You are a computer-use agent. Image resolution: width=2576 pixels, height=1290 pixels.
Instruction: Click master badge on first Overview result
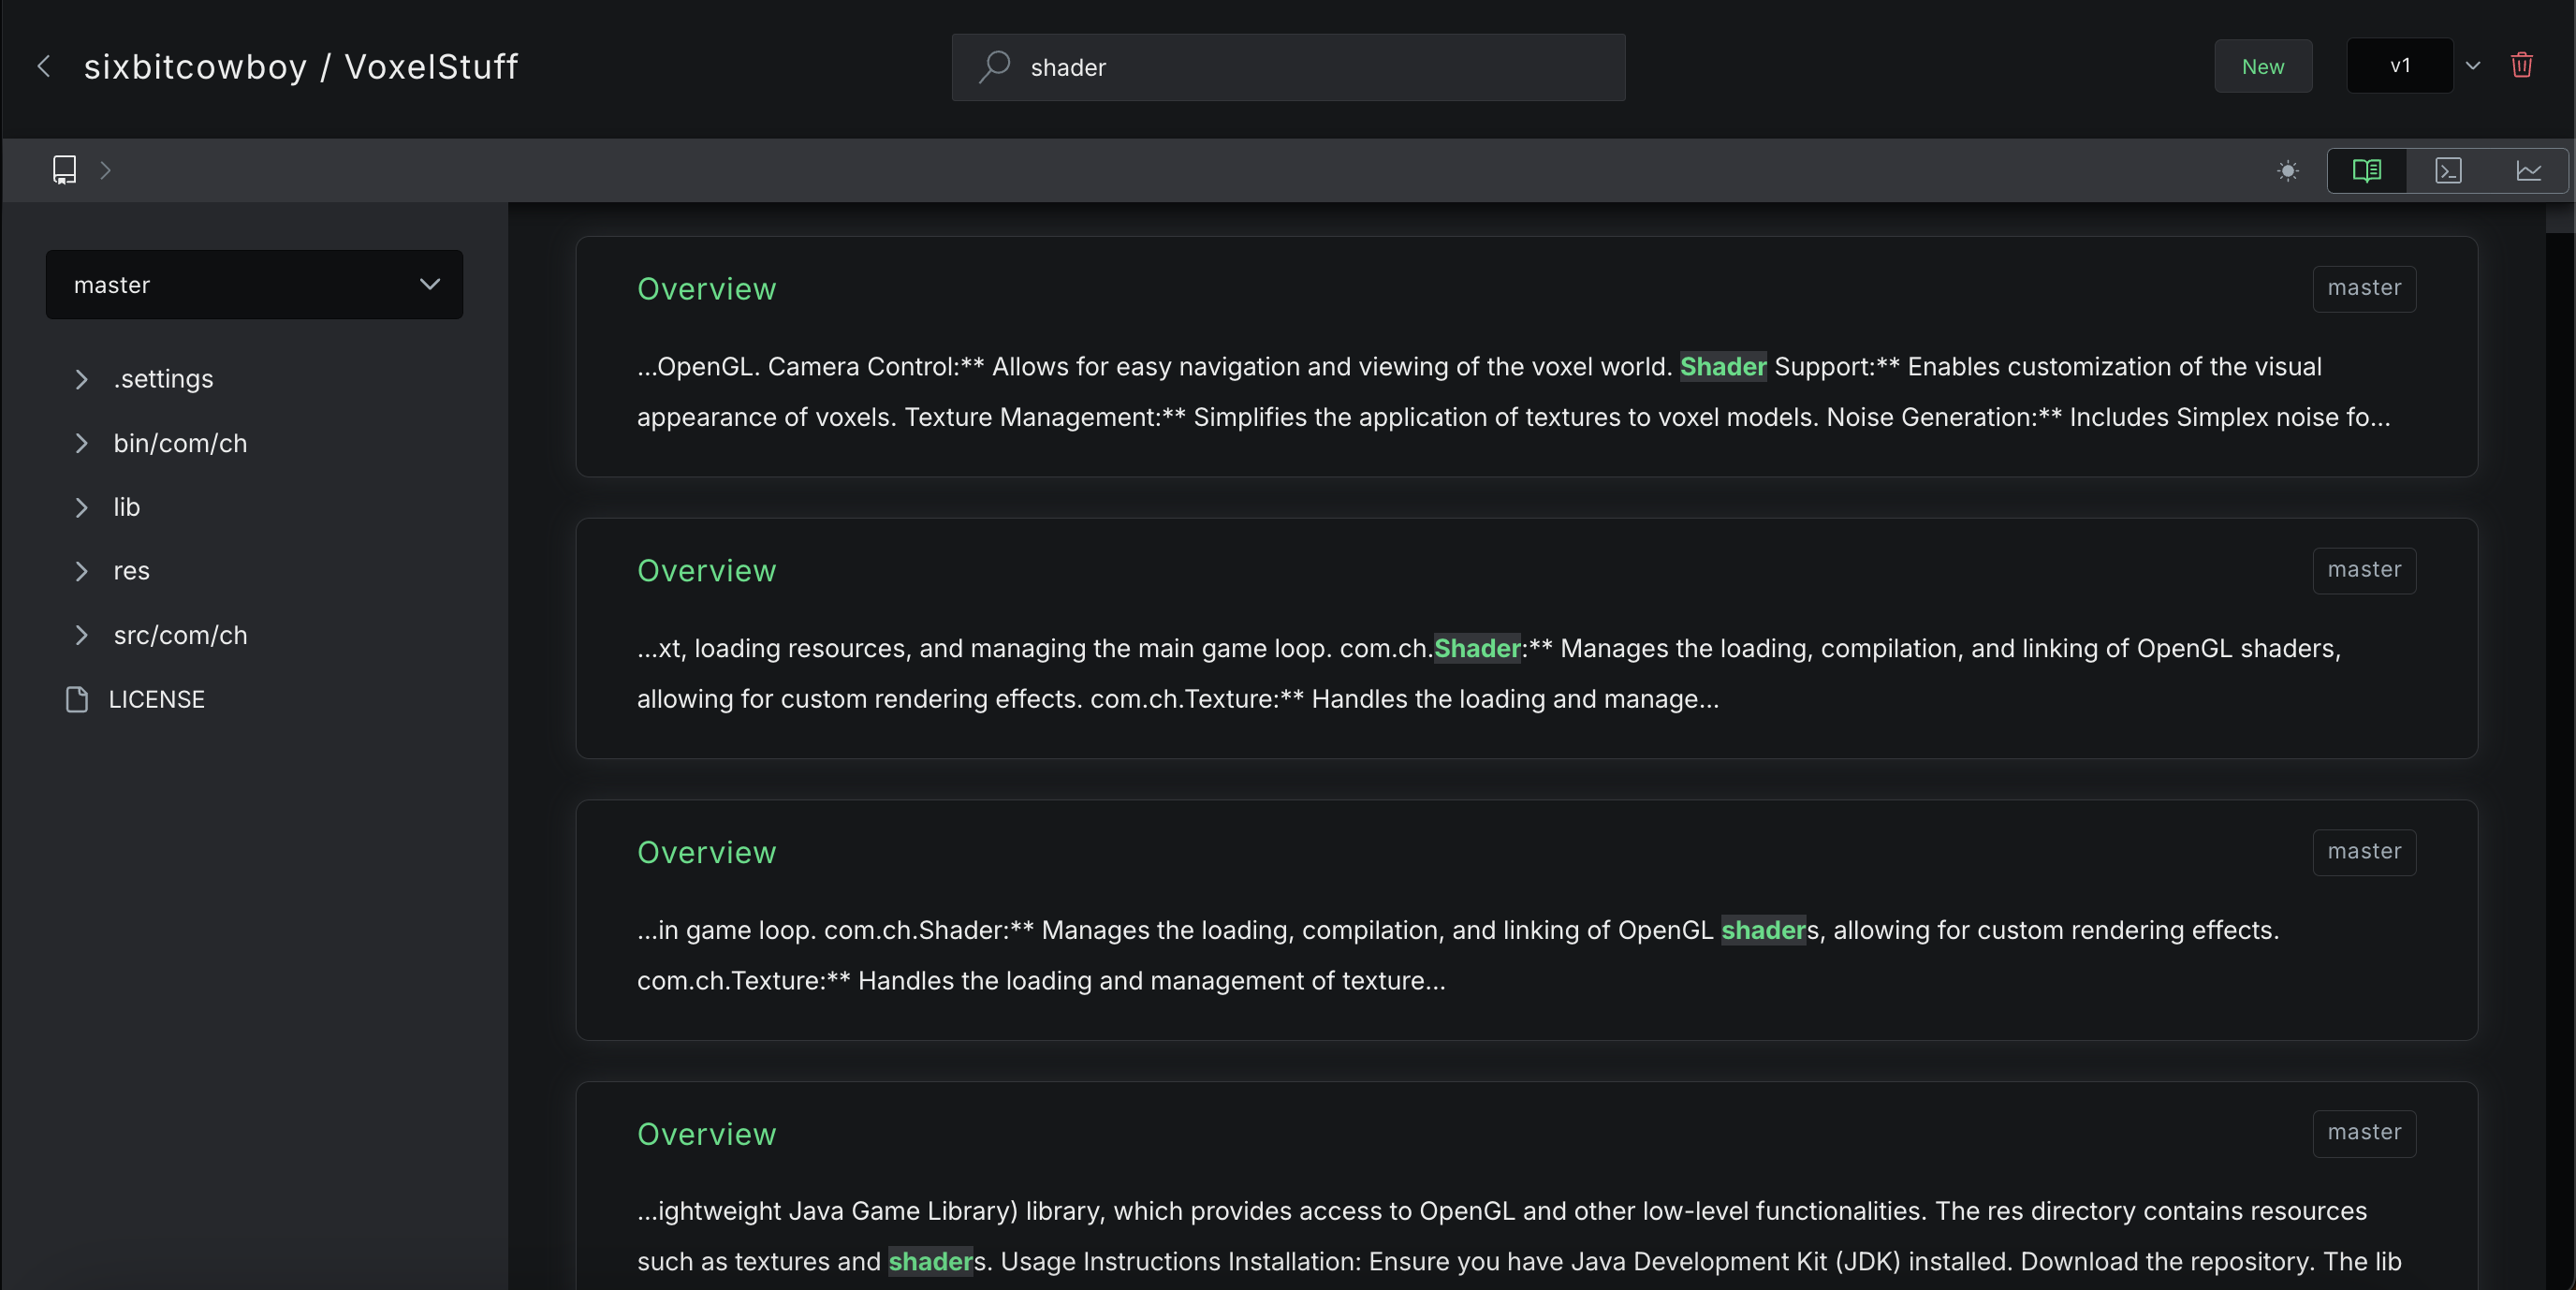pyautogui.click(x=2364, y=288)
